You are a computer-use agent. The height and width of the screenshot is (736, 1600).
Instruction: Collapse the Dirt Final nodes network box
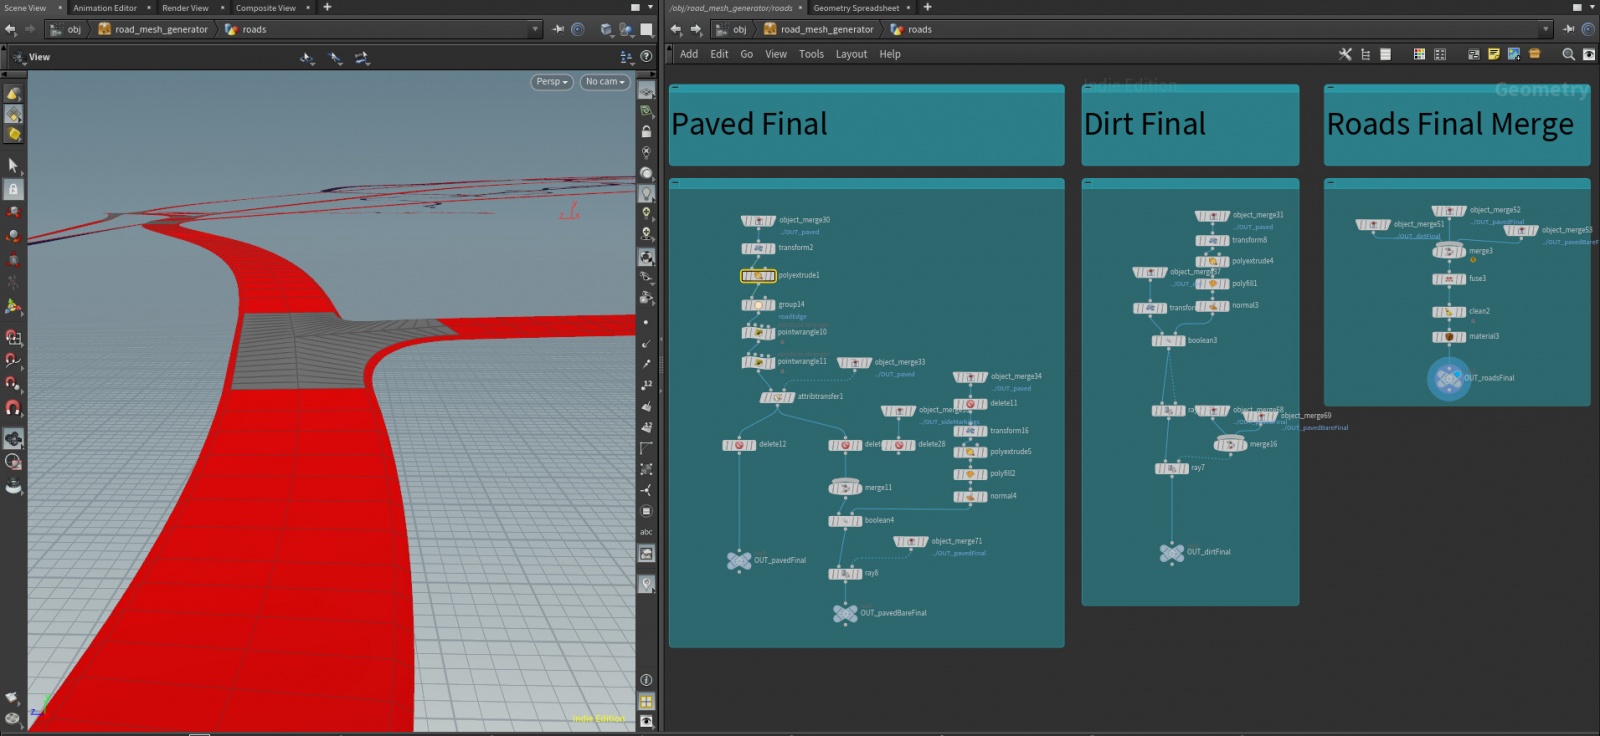pyautogui.click(x=1088, y=183)
